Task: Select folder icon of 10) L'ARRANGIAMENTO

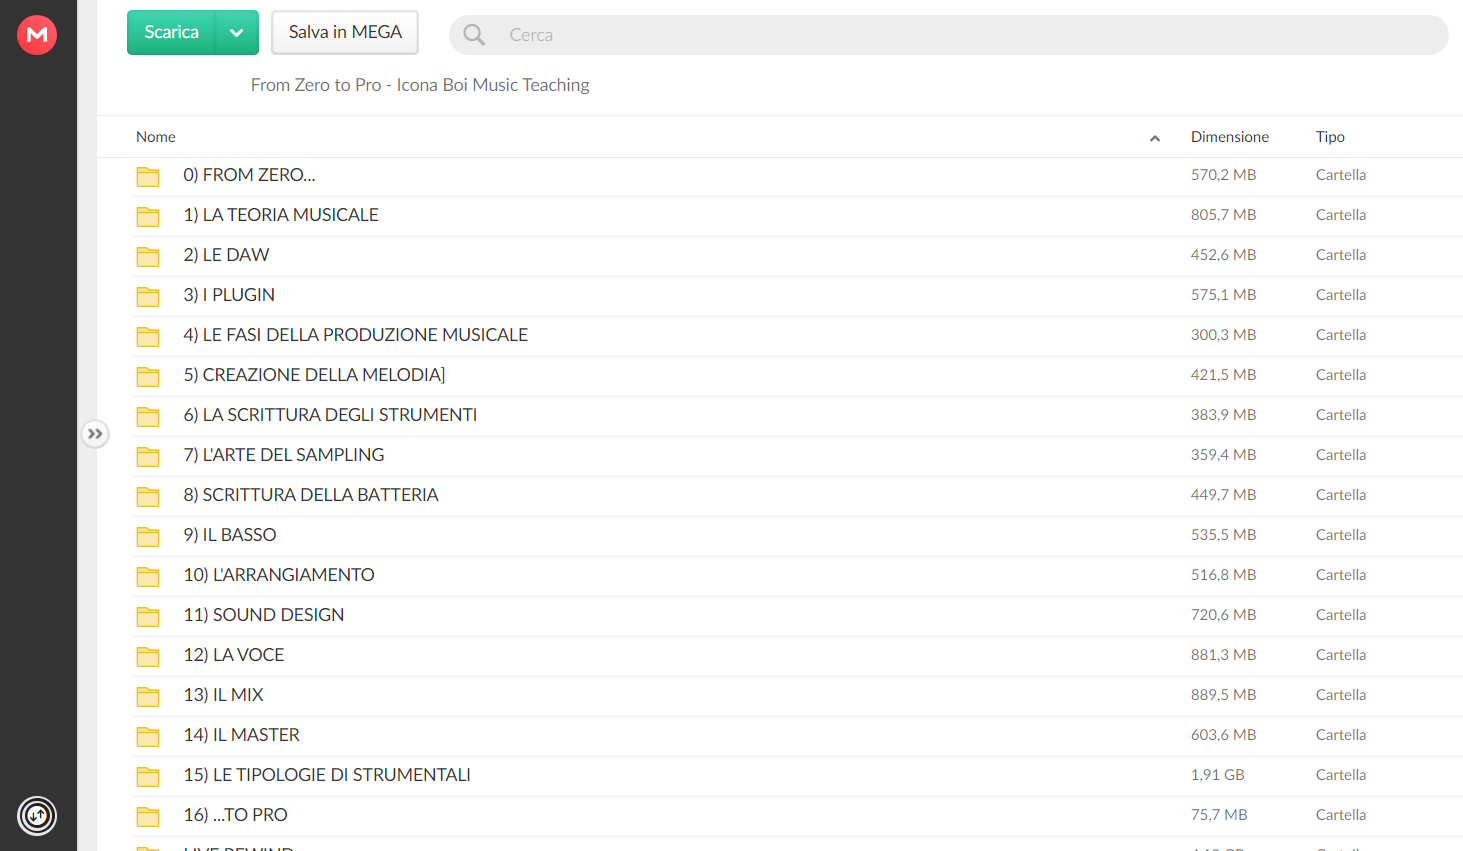Action: [x=148, y=576]
